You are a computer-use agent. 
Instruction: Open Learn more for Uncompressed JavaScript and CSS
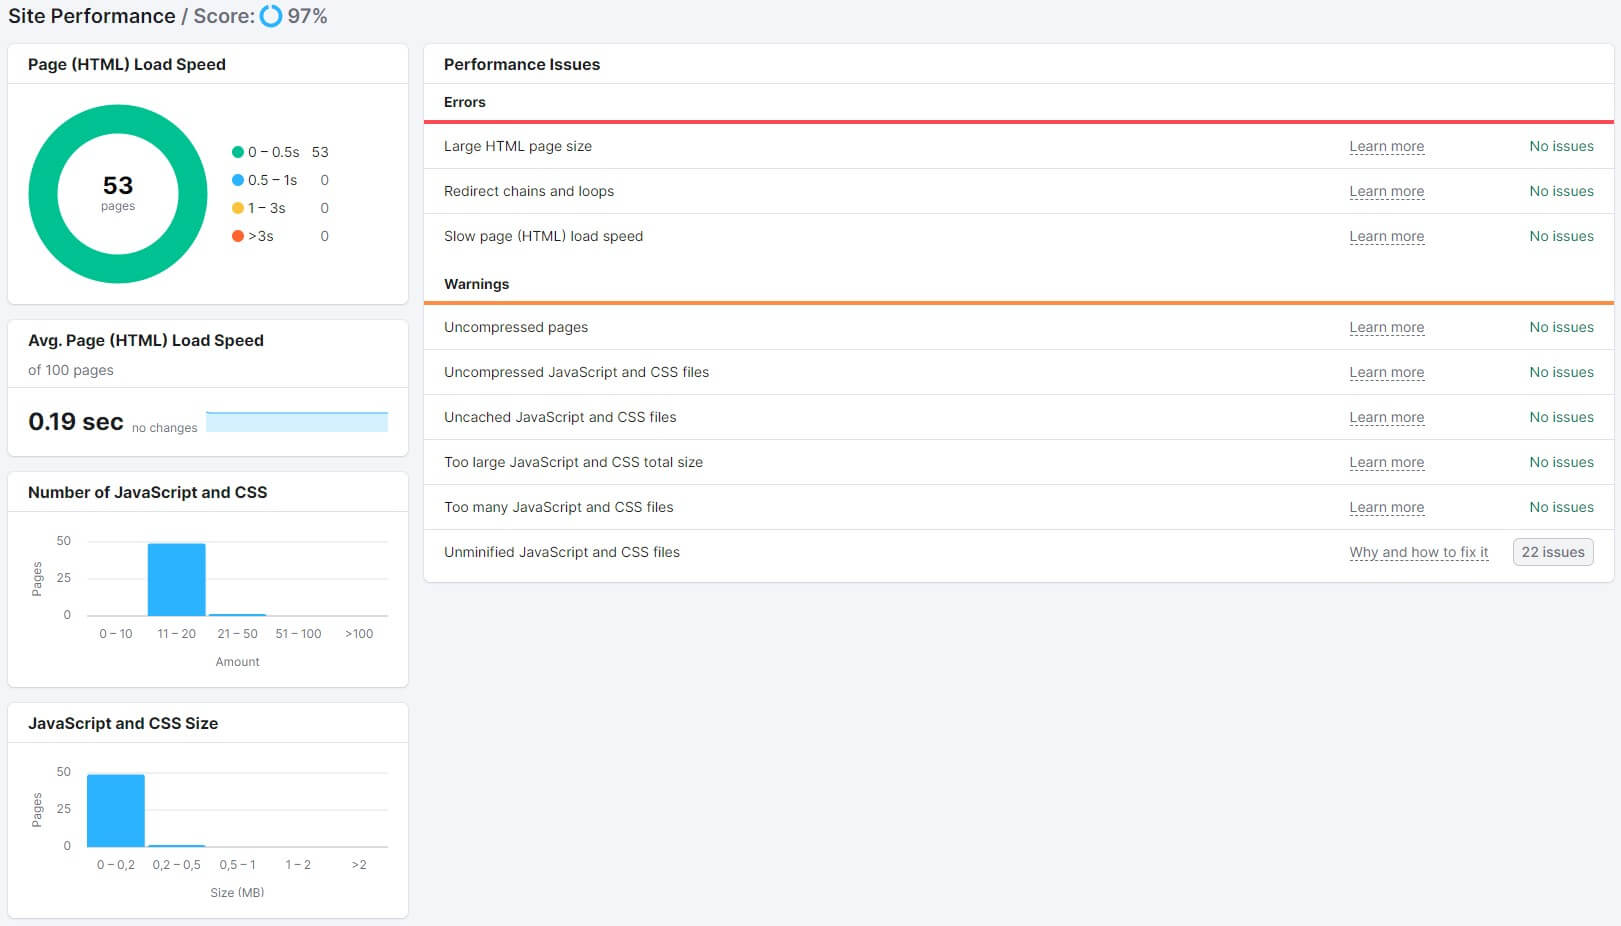(x=1386, y=372)
